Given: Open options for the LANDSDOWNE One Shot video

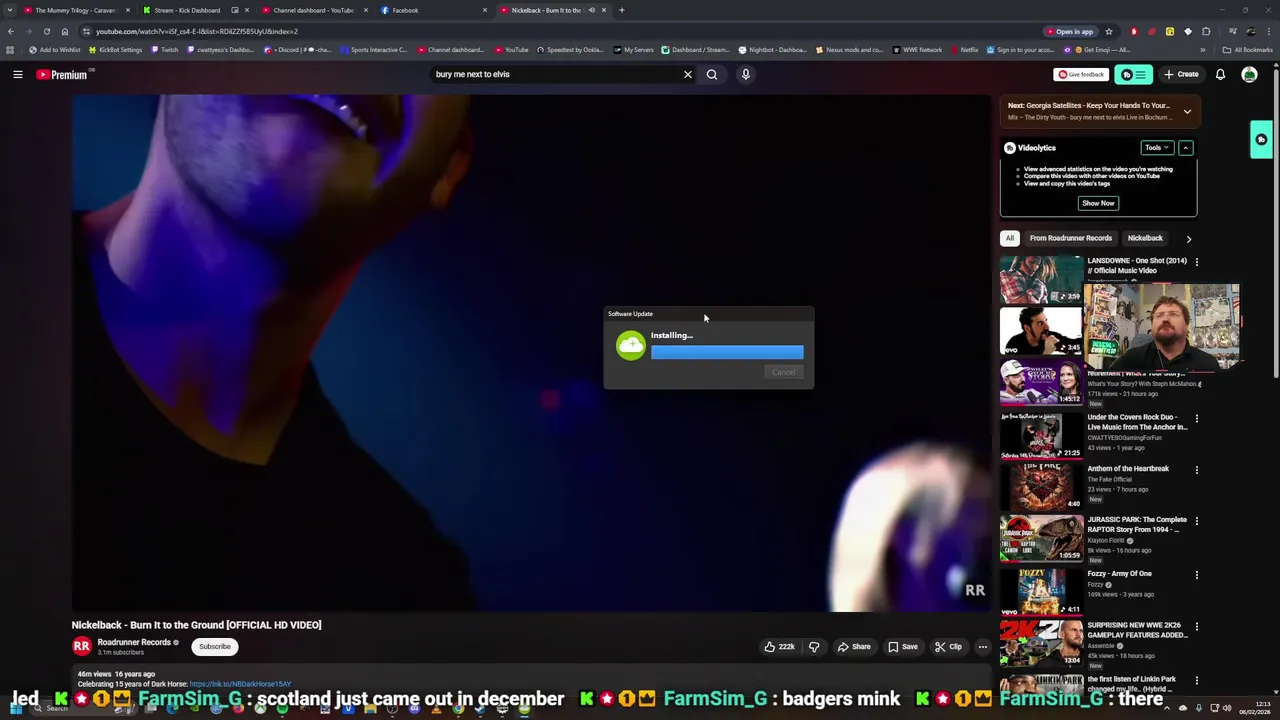Looking at the screenshot, I should pos(1196,262).
